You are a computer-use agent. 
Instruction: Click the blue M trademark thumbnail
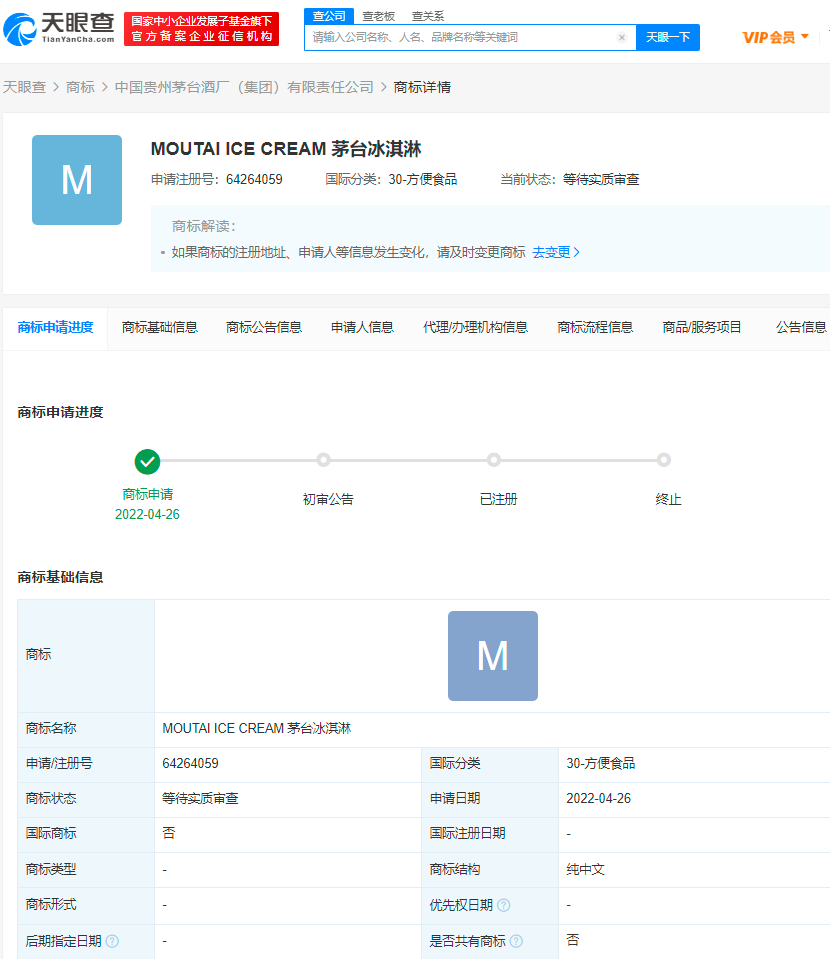point(76,180)
